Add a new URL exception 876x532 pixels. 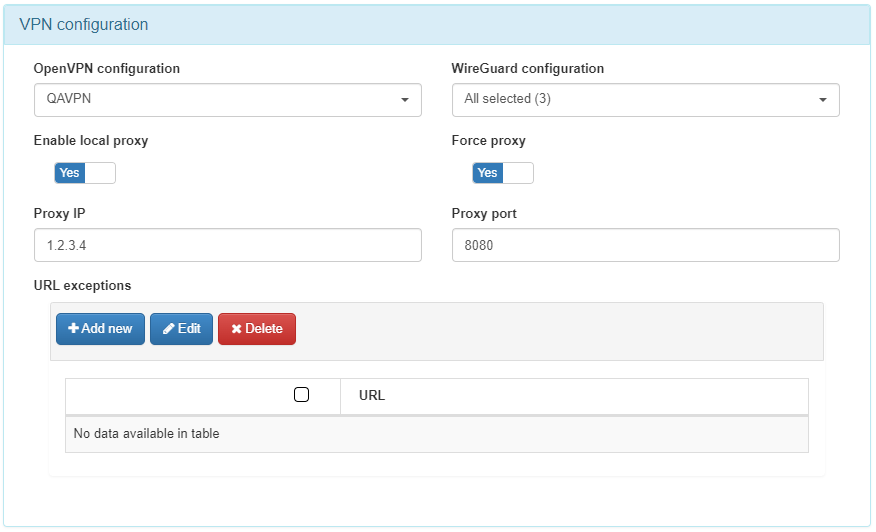coord(100,329)
